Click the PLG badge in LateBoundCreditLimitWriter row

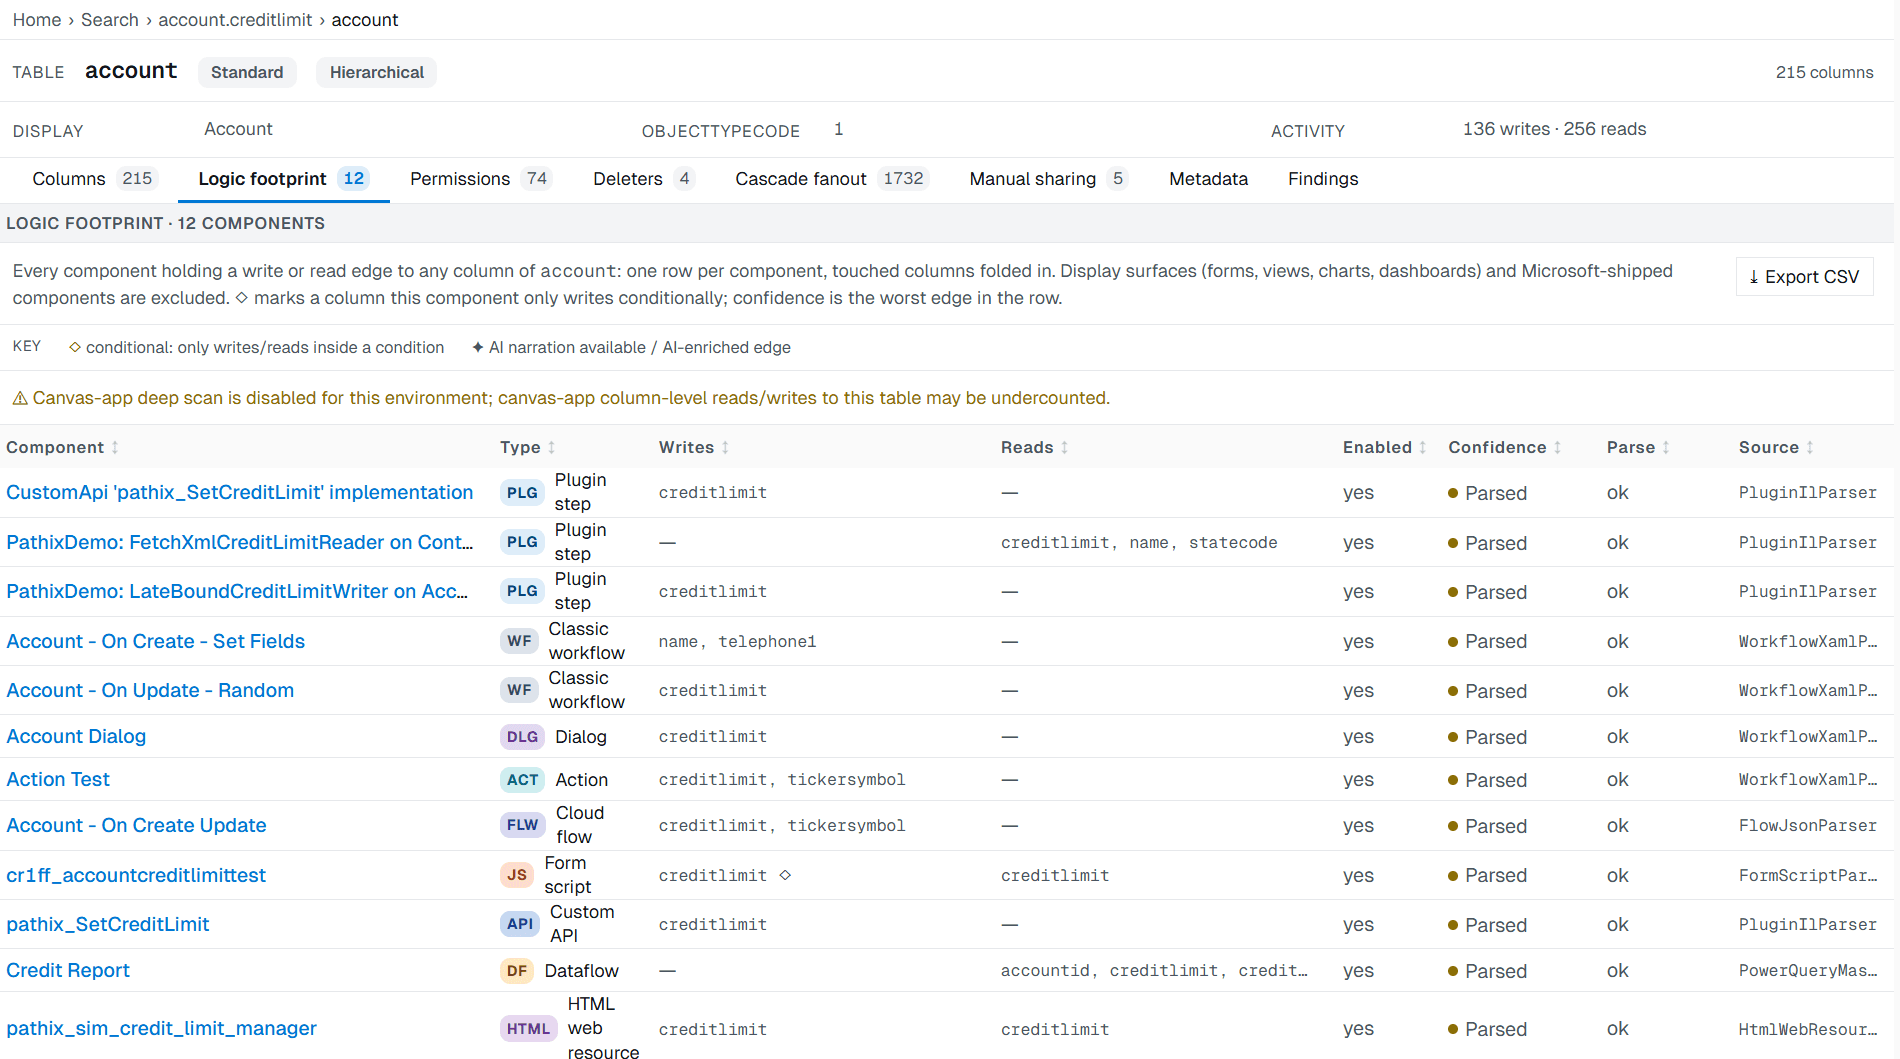click(522, 591)
